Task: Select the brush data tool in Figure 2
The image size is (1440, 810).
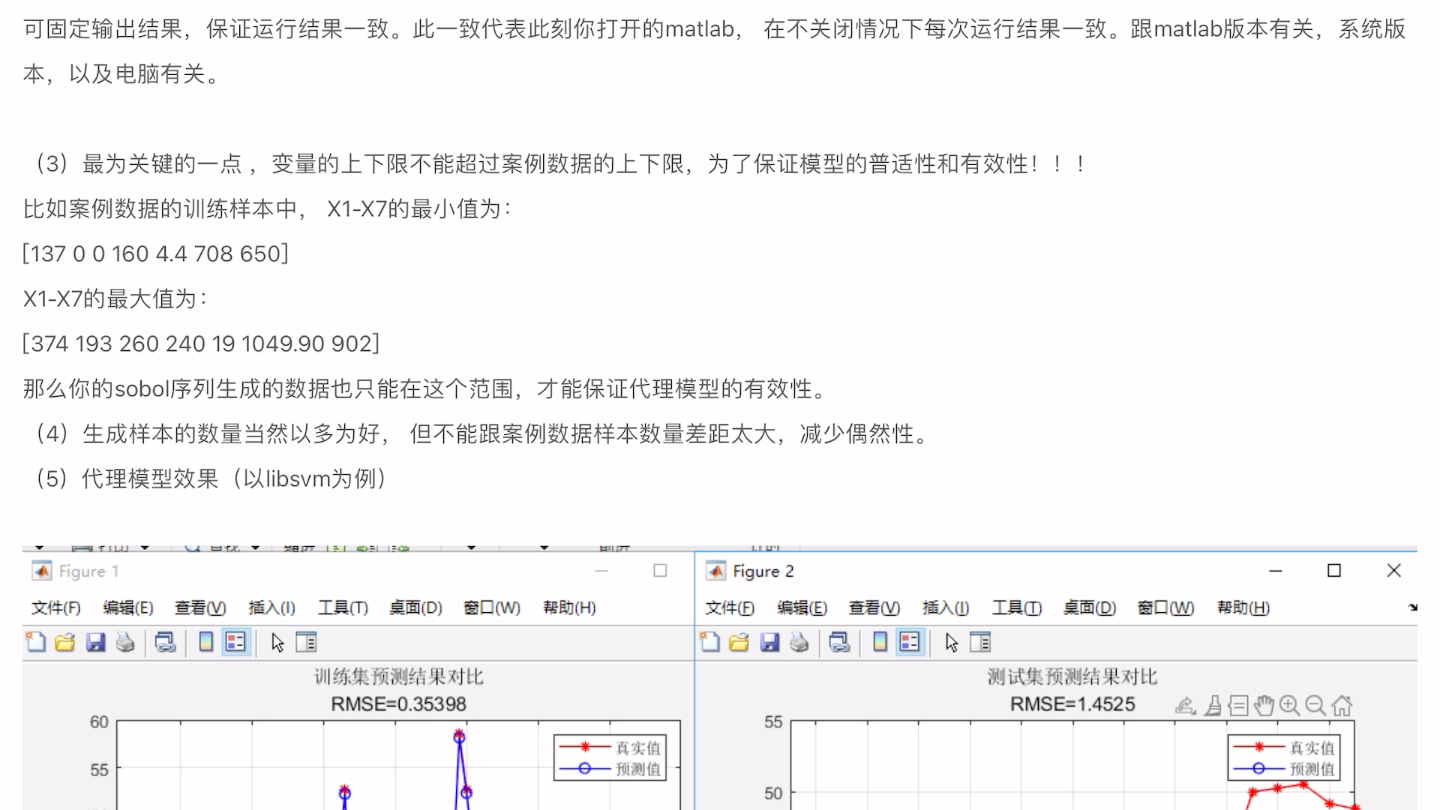Action: coord(1212,705)
